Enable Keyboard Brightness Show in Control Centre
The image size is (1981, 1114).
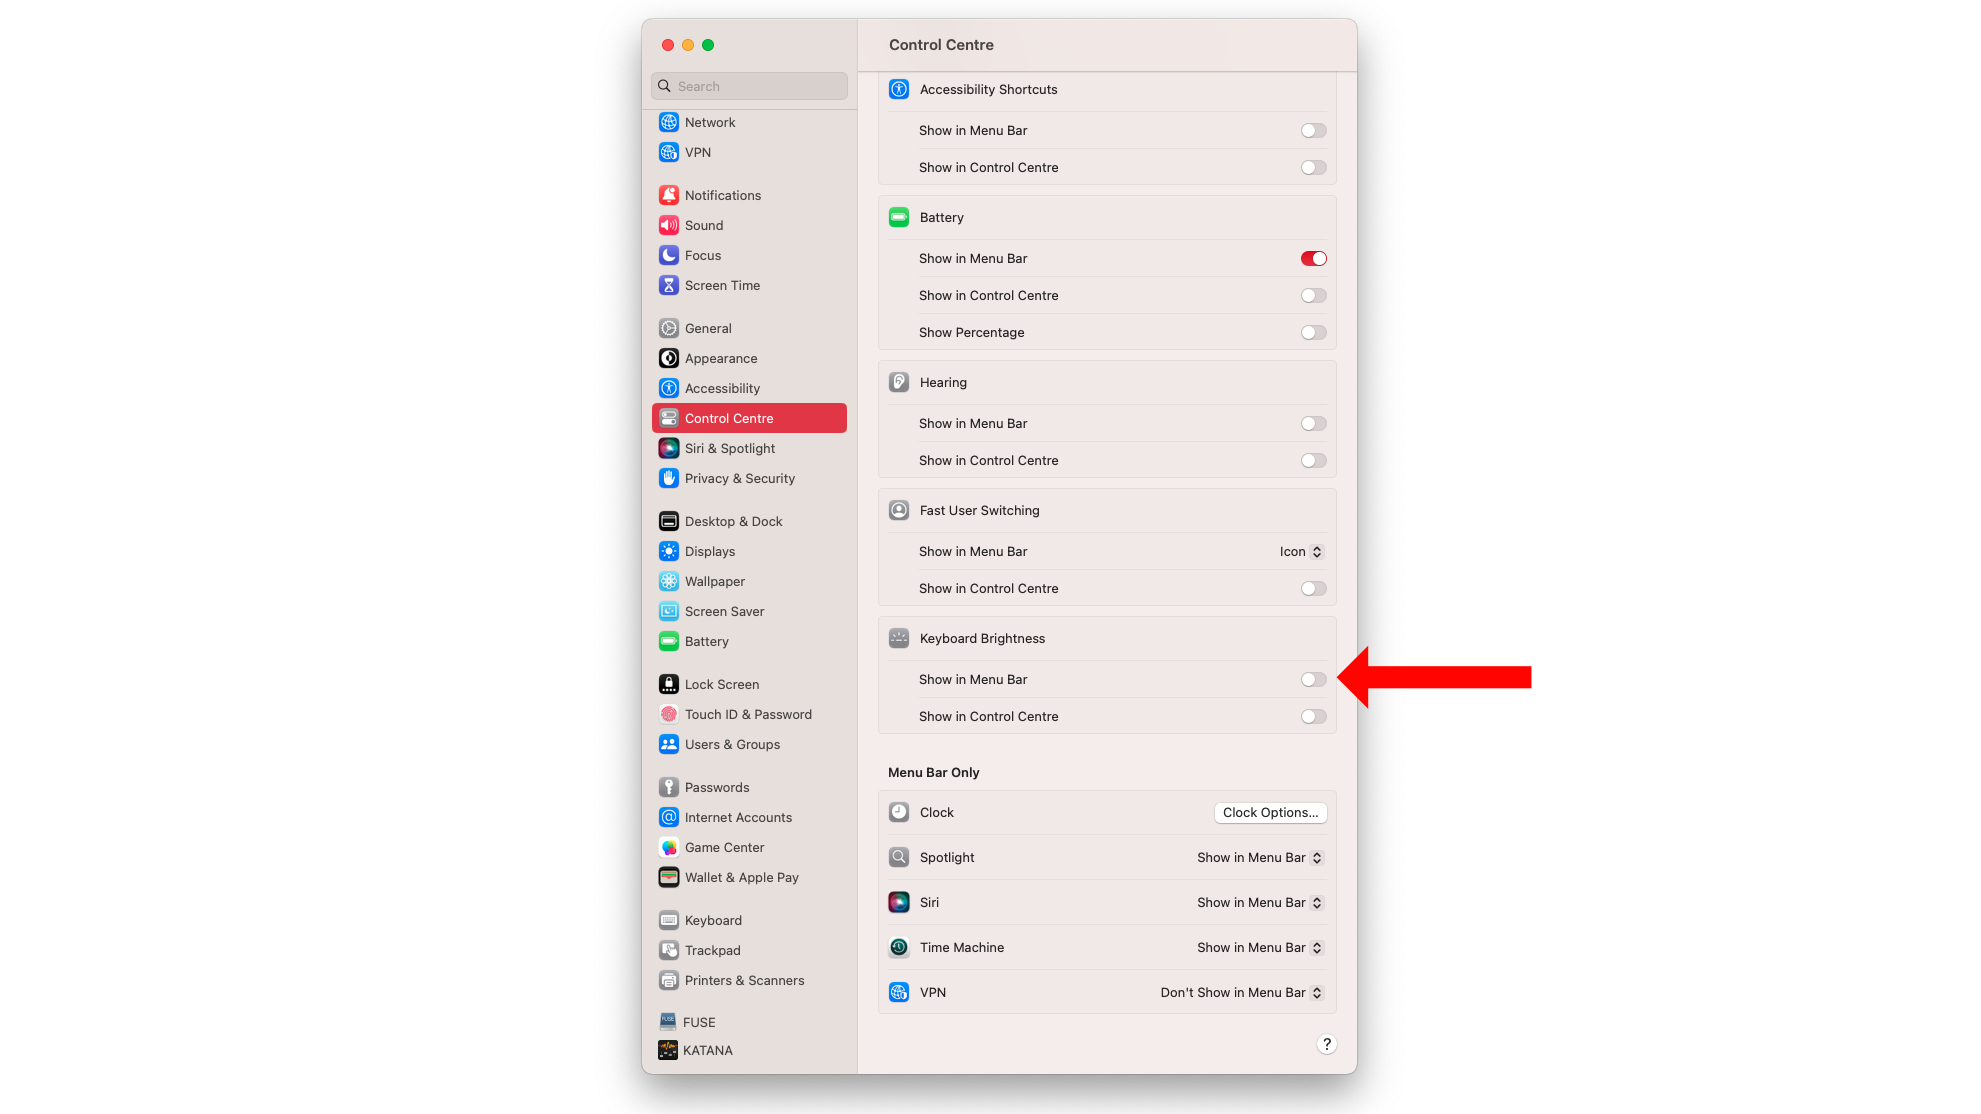(x=1312, y=715)
